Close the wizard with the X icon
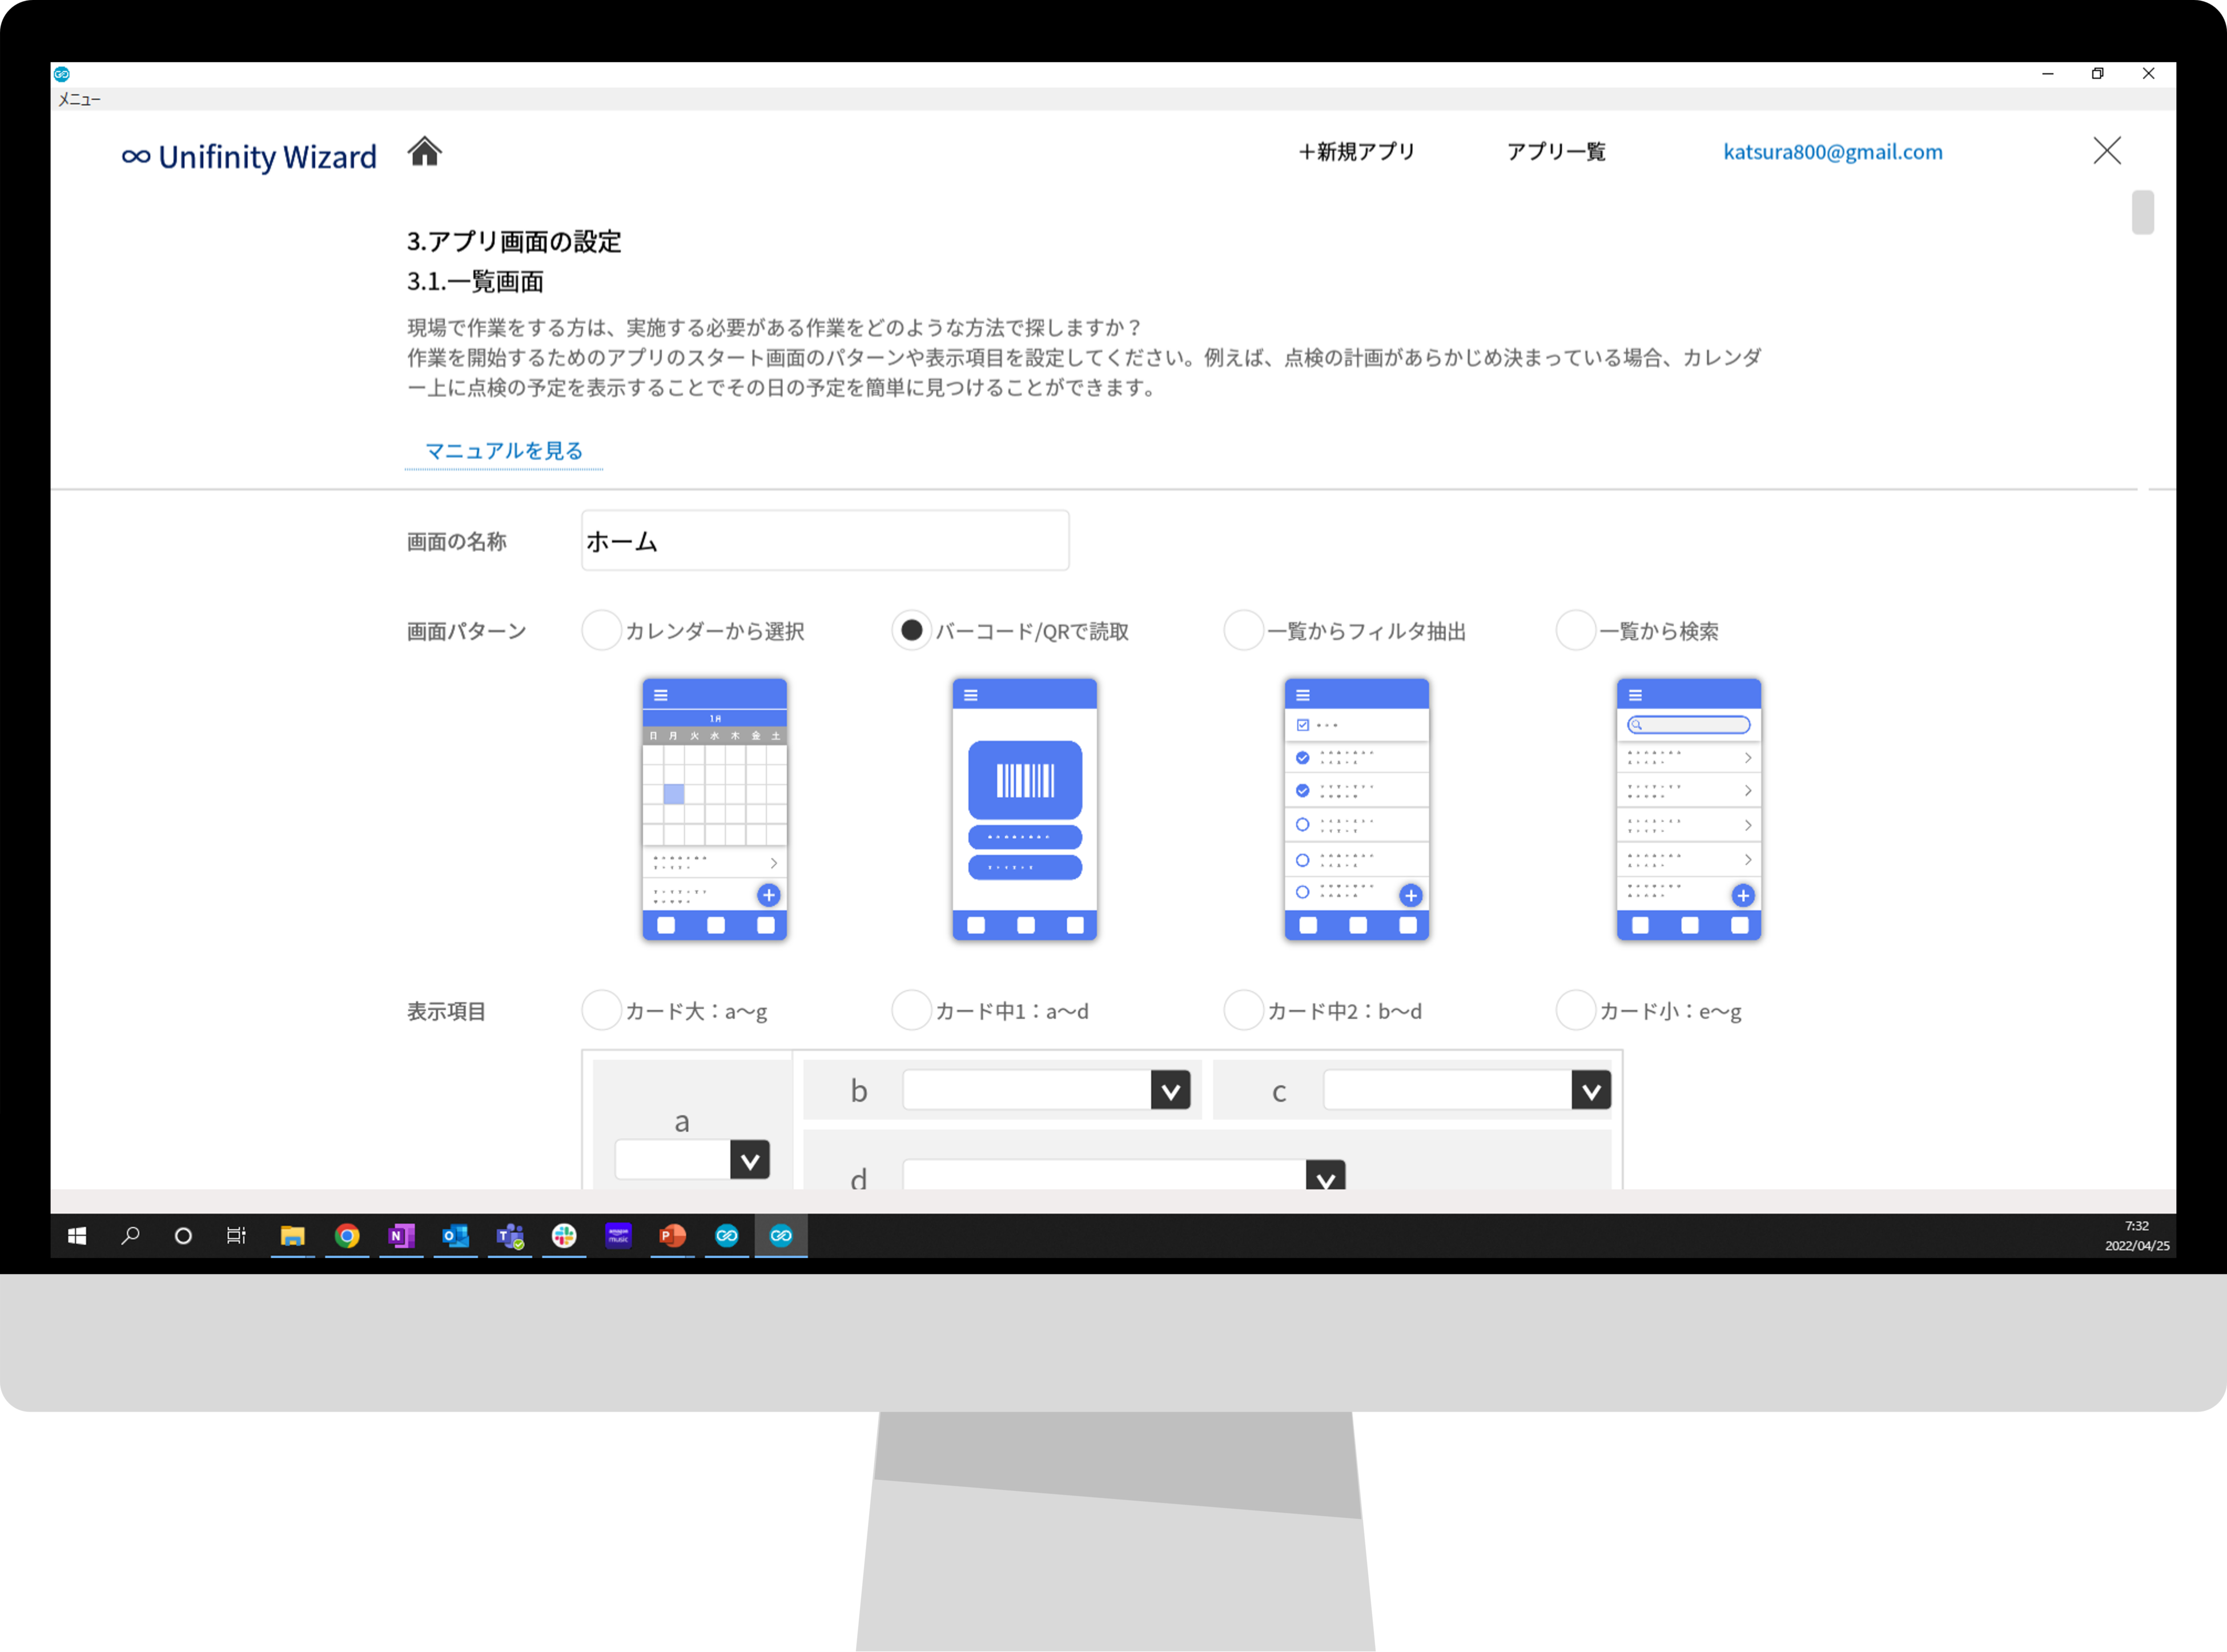 point(2106,151)
